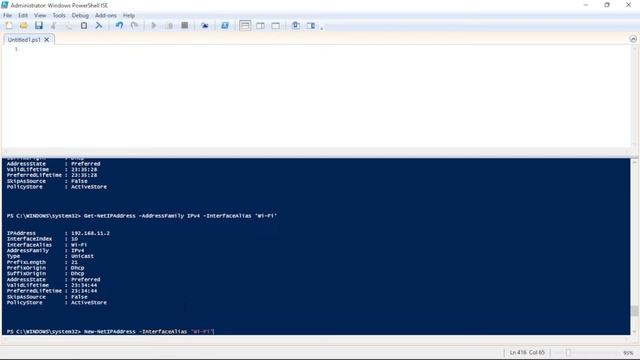
Task: Open the View menu
Action: point(40,15)
